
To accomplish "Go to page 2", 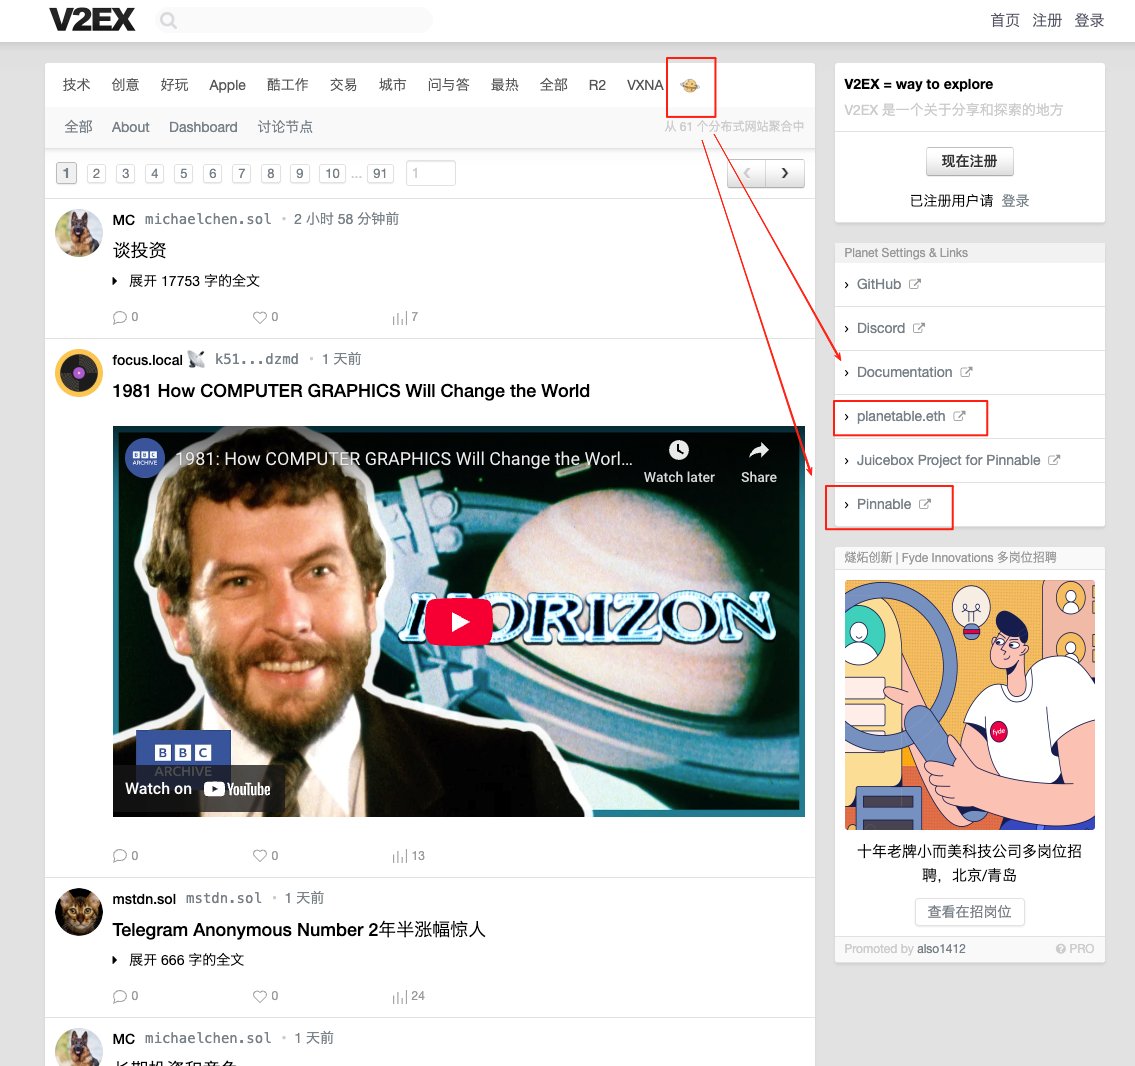I will pyautogui.click(x=96, y=173).
